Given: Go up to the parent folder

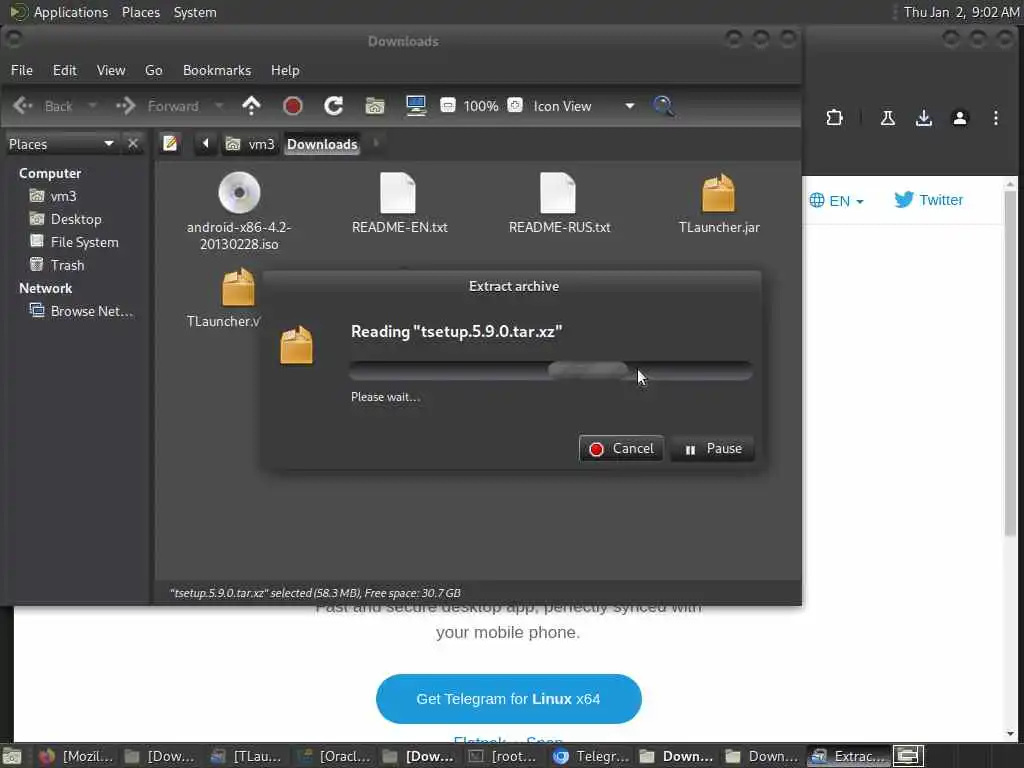Looking at the screenshot, I should [x=251, y=106].
